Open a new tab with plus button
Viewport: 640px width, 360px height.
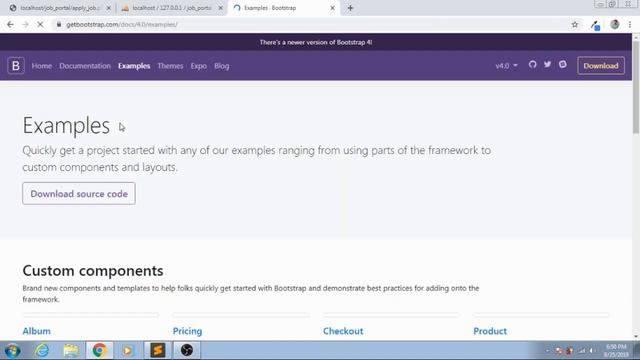(350, 8)
